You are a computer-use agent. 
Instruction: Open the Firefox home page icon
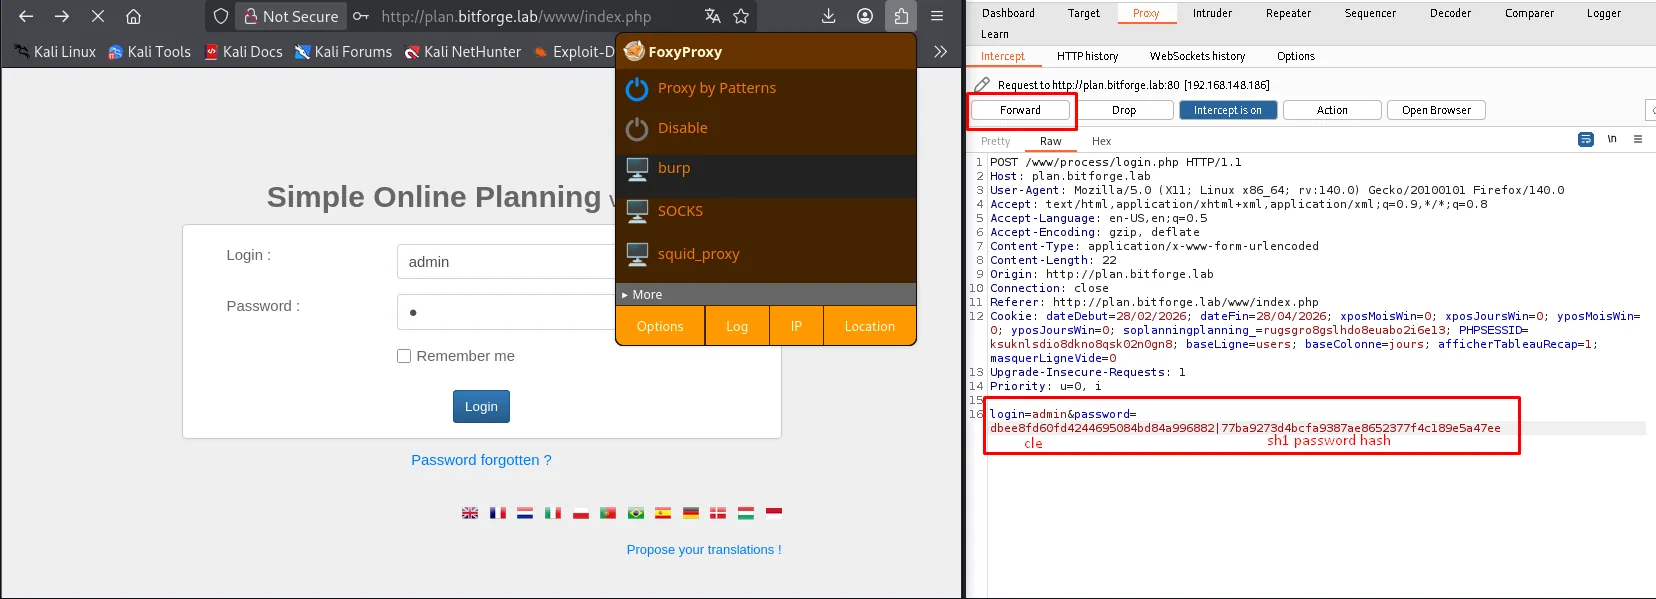pos(133,16)
